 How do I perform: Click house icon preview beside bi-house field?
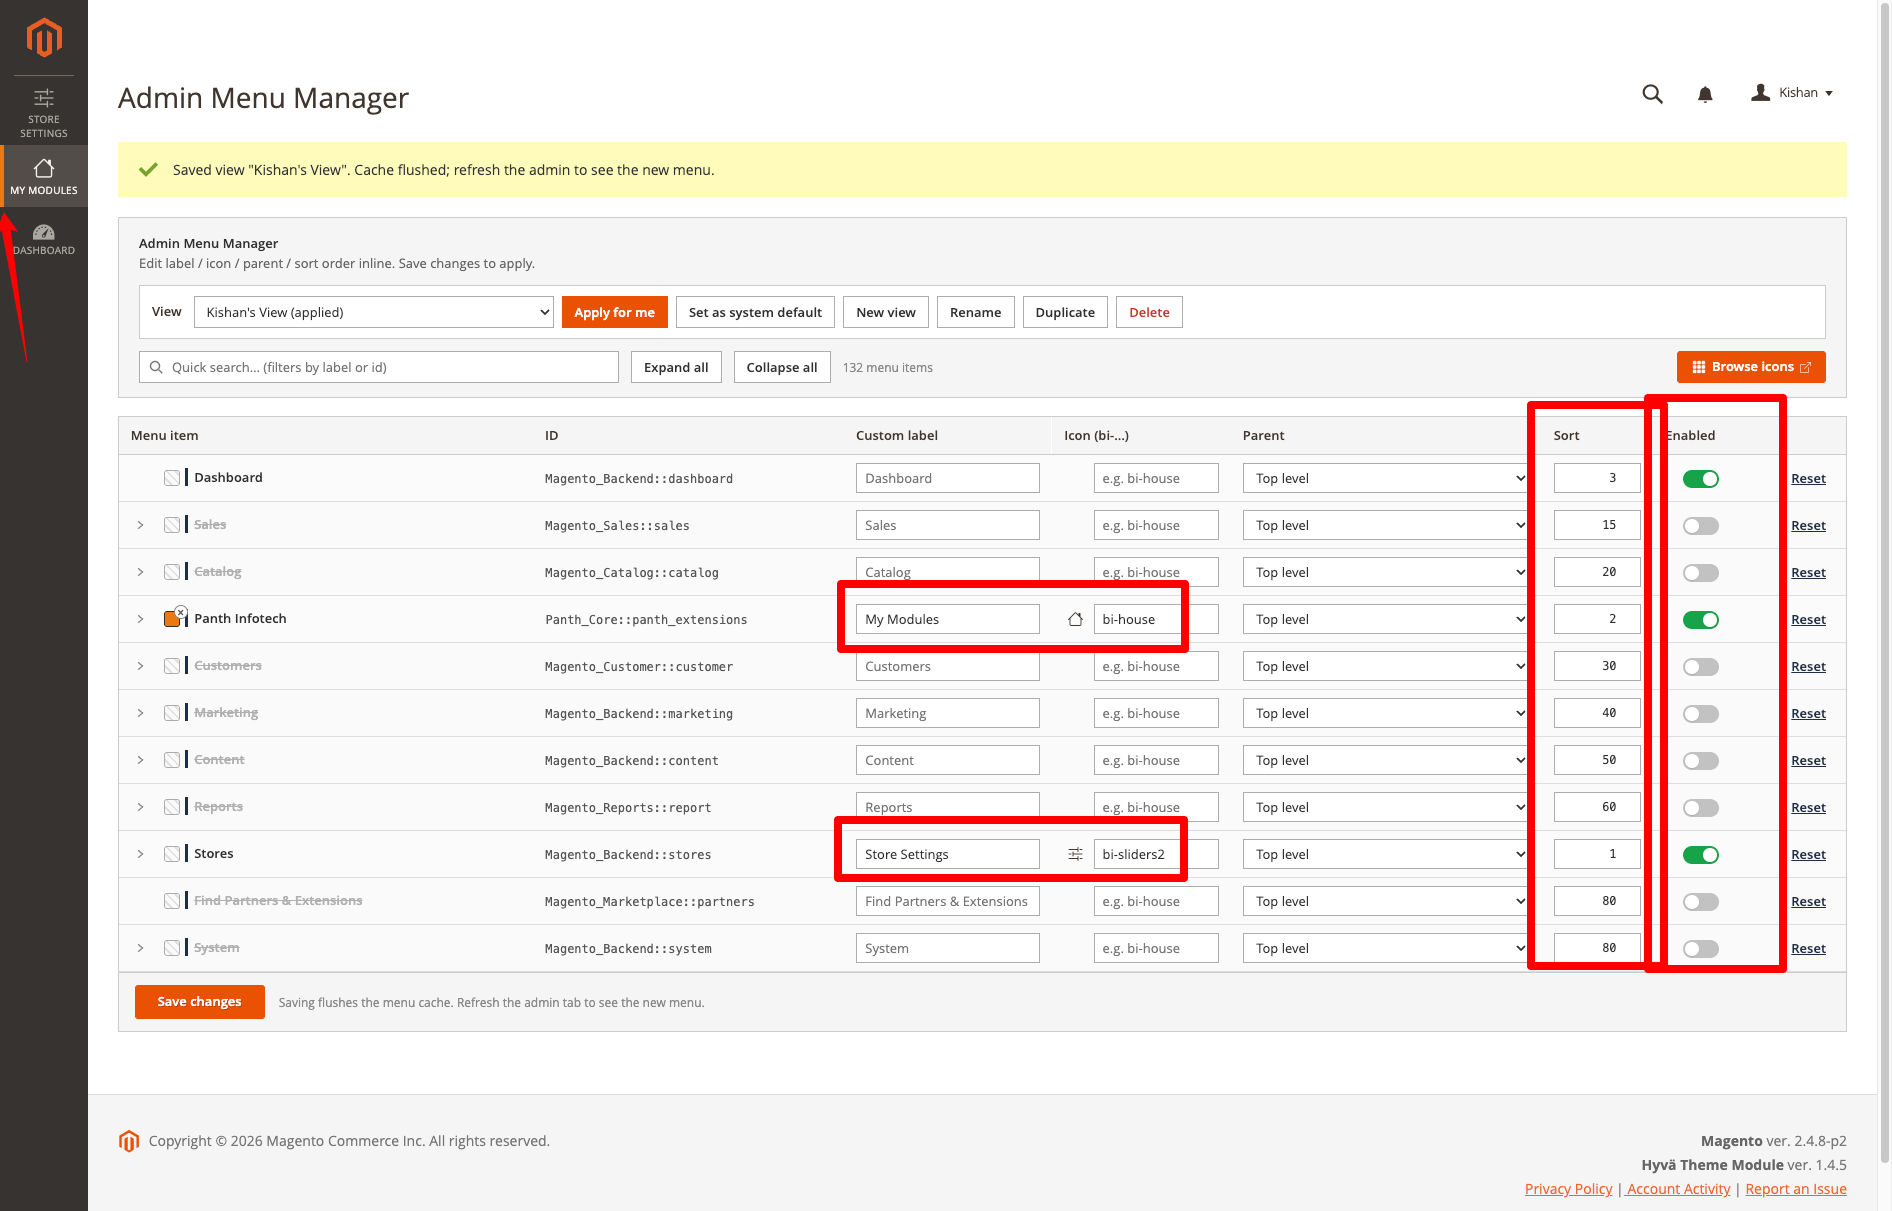pos(1075,619)
